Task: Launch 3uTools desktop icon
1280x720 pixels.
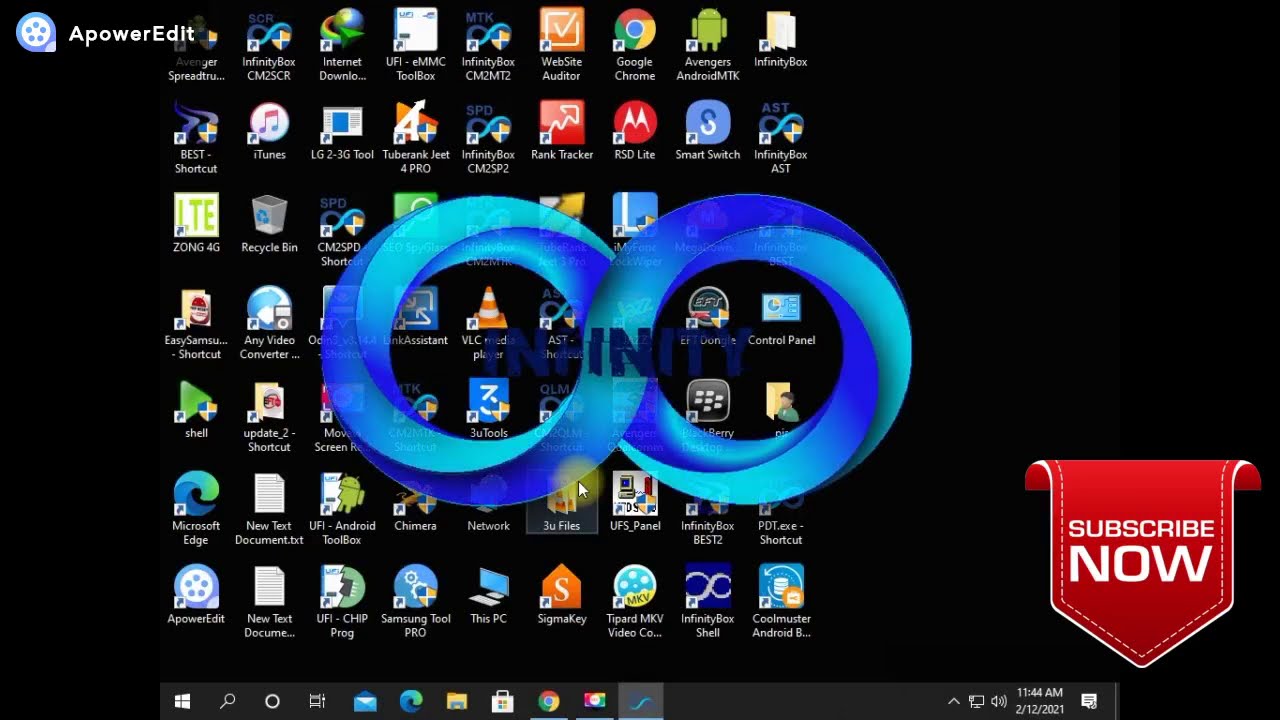Action: click(x=488, y=410)
